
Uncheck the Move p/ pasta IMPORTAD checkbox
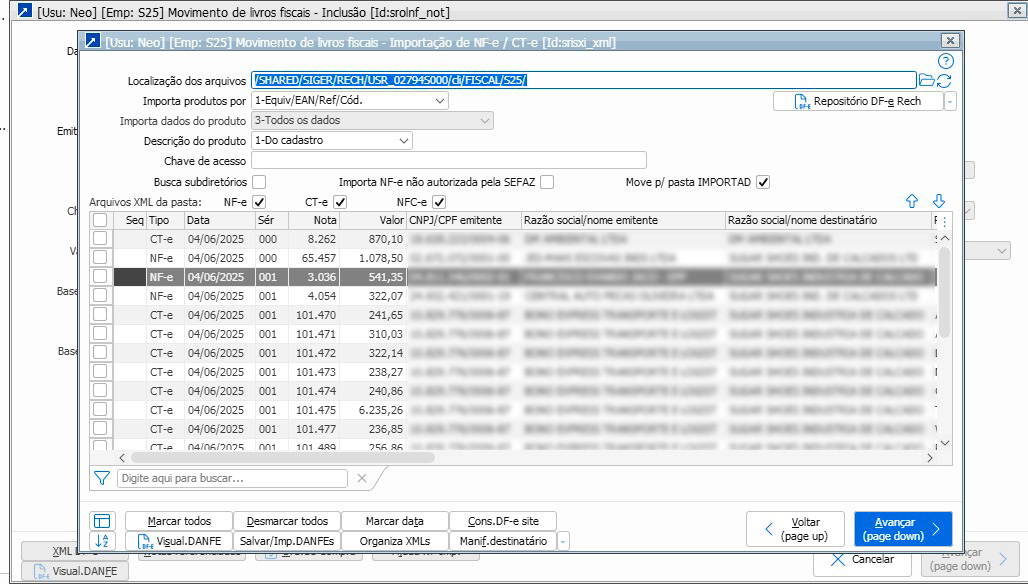tap(763, 182)
